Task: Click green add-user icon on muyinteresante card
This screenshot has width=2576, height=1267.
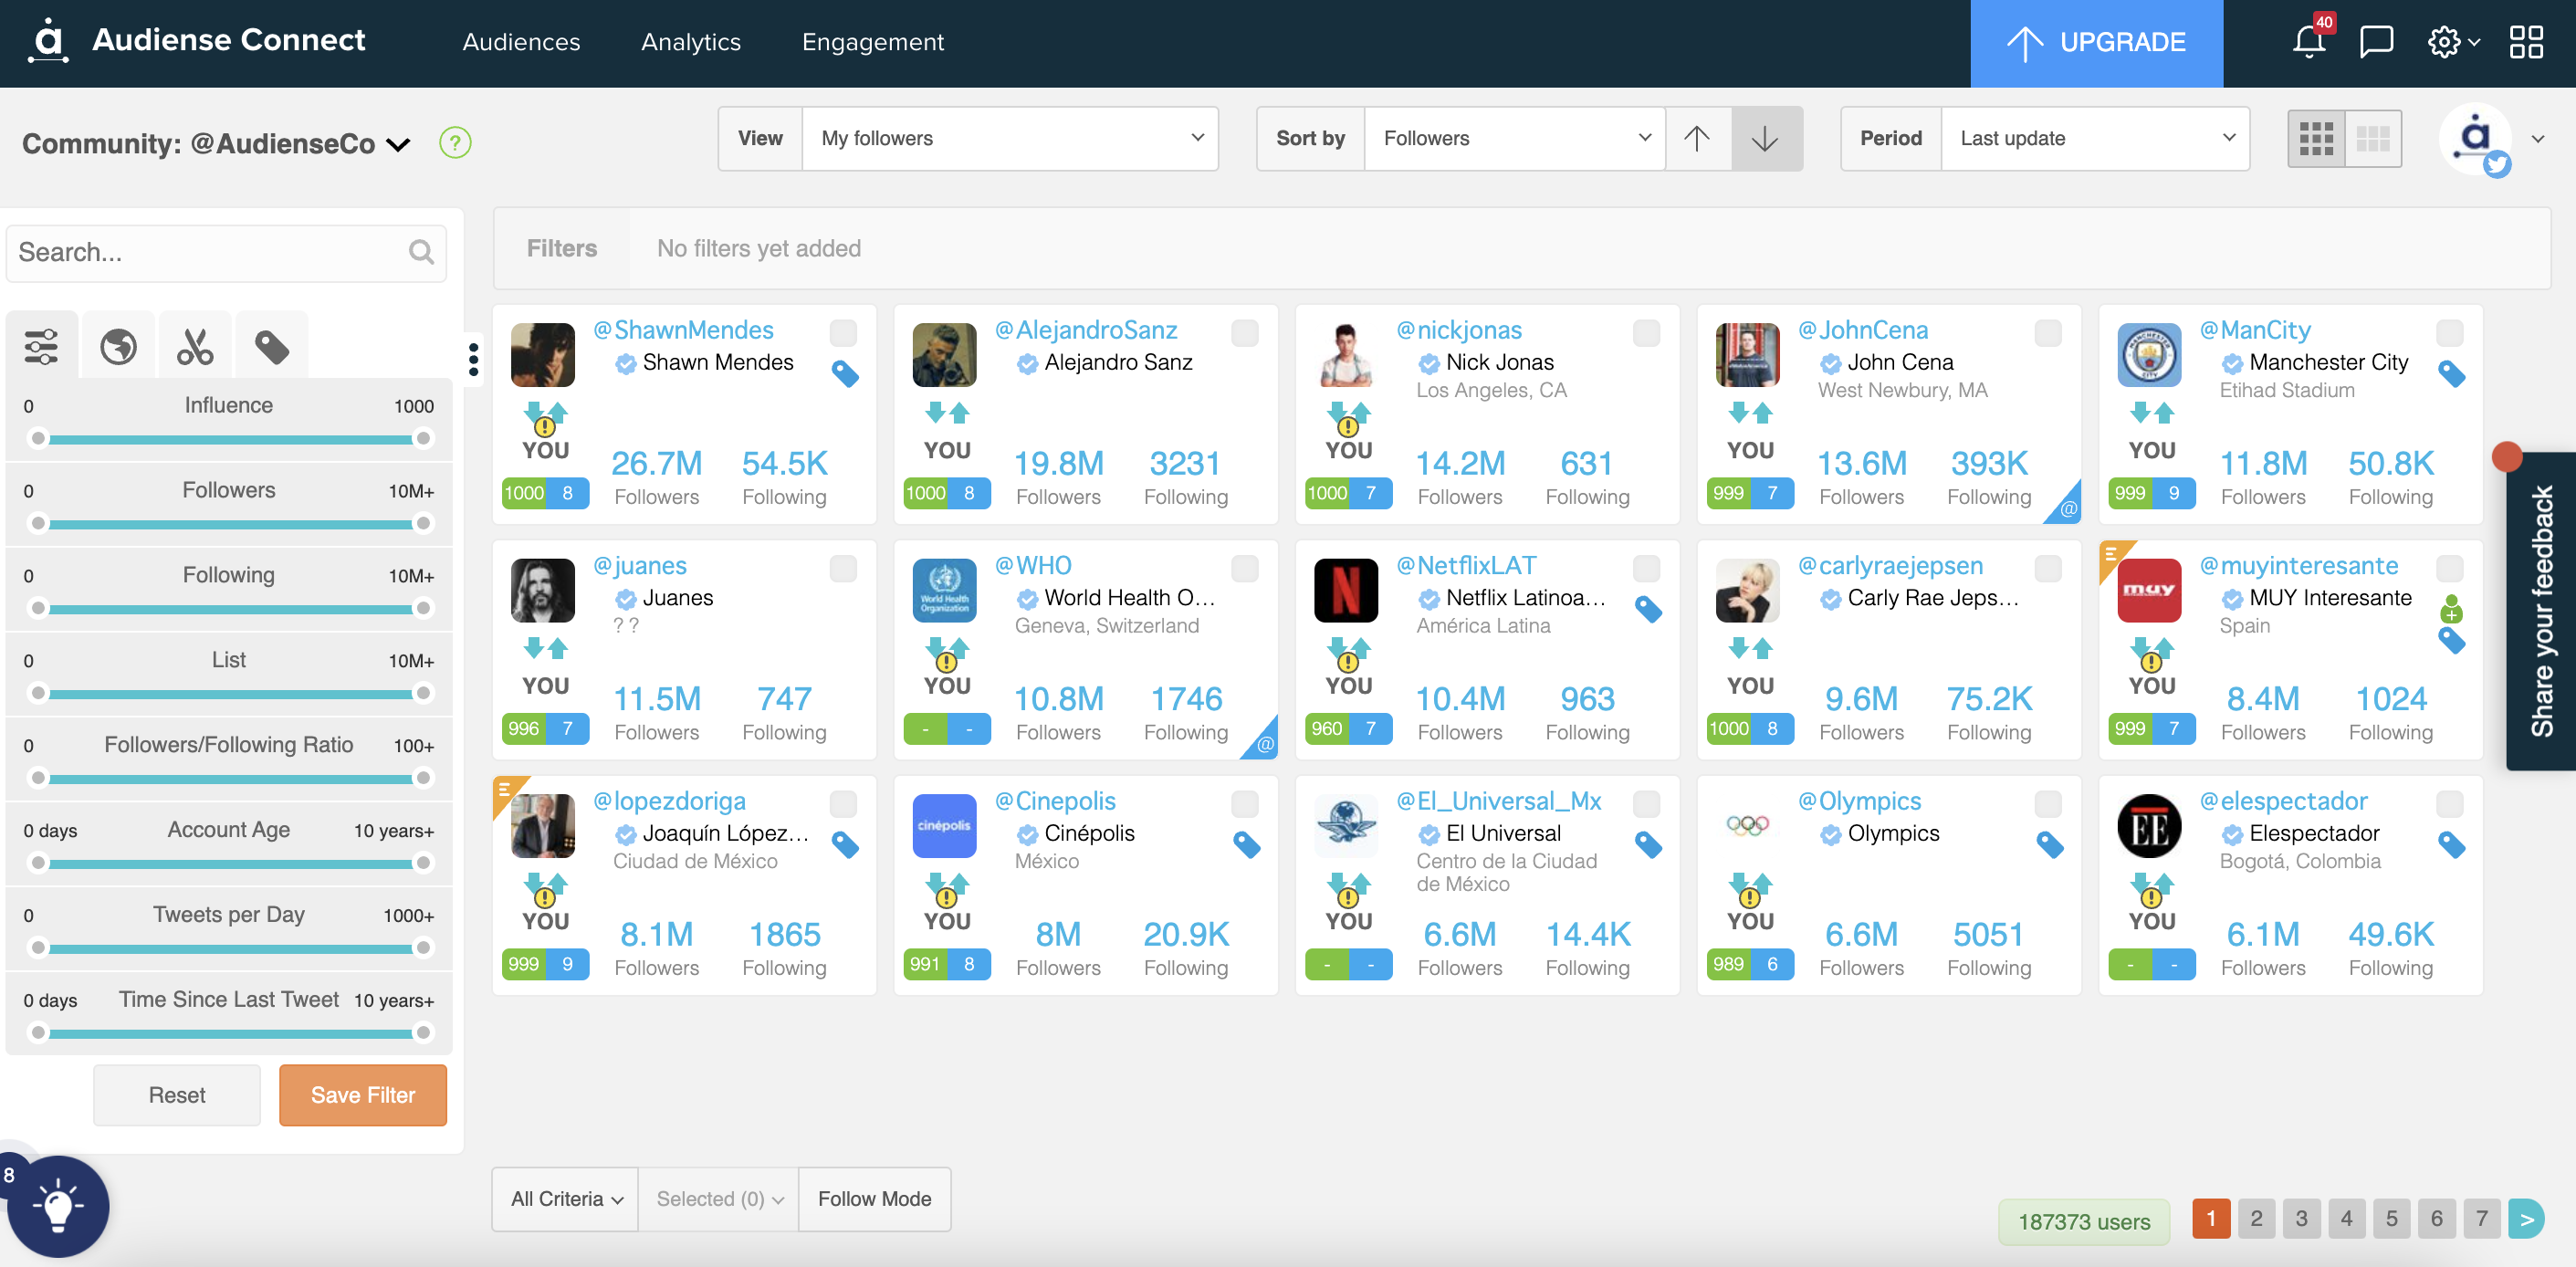Action: pos(2451,608)
